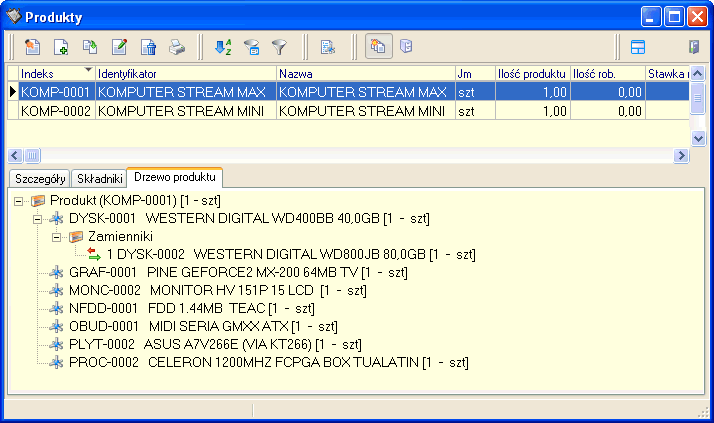Click the Jm column header
Image resolution: width=714 pixels, height=423 pixels.
pos(475,74)
